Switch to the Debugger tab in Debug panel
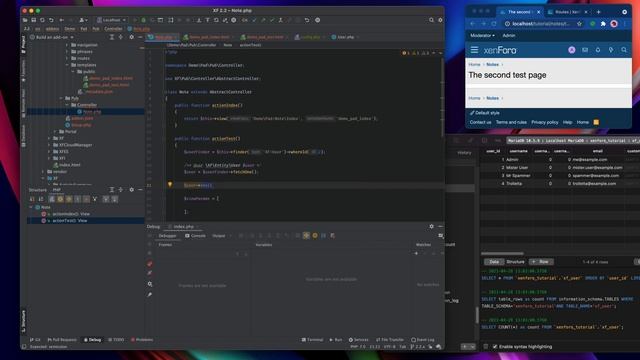Viewport: 640px width, 360px height. (167, 236)
